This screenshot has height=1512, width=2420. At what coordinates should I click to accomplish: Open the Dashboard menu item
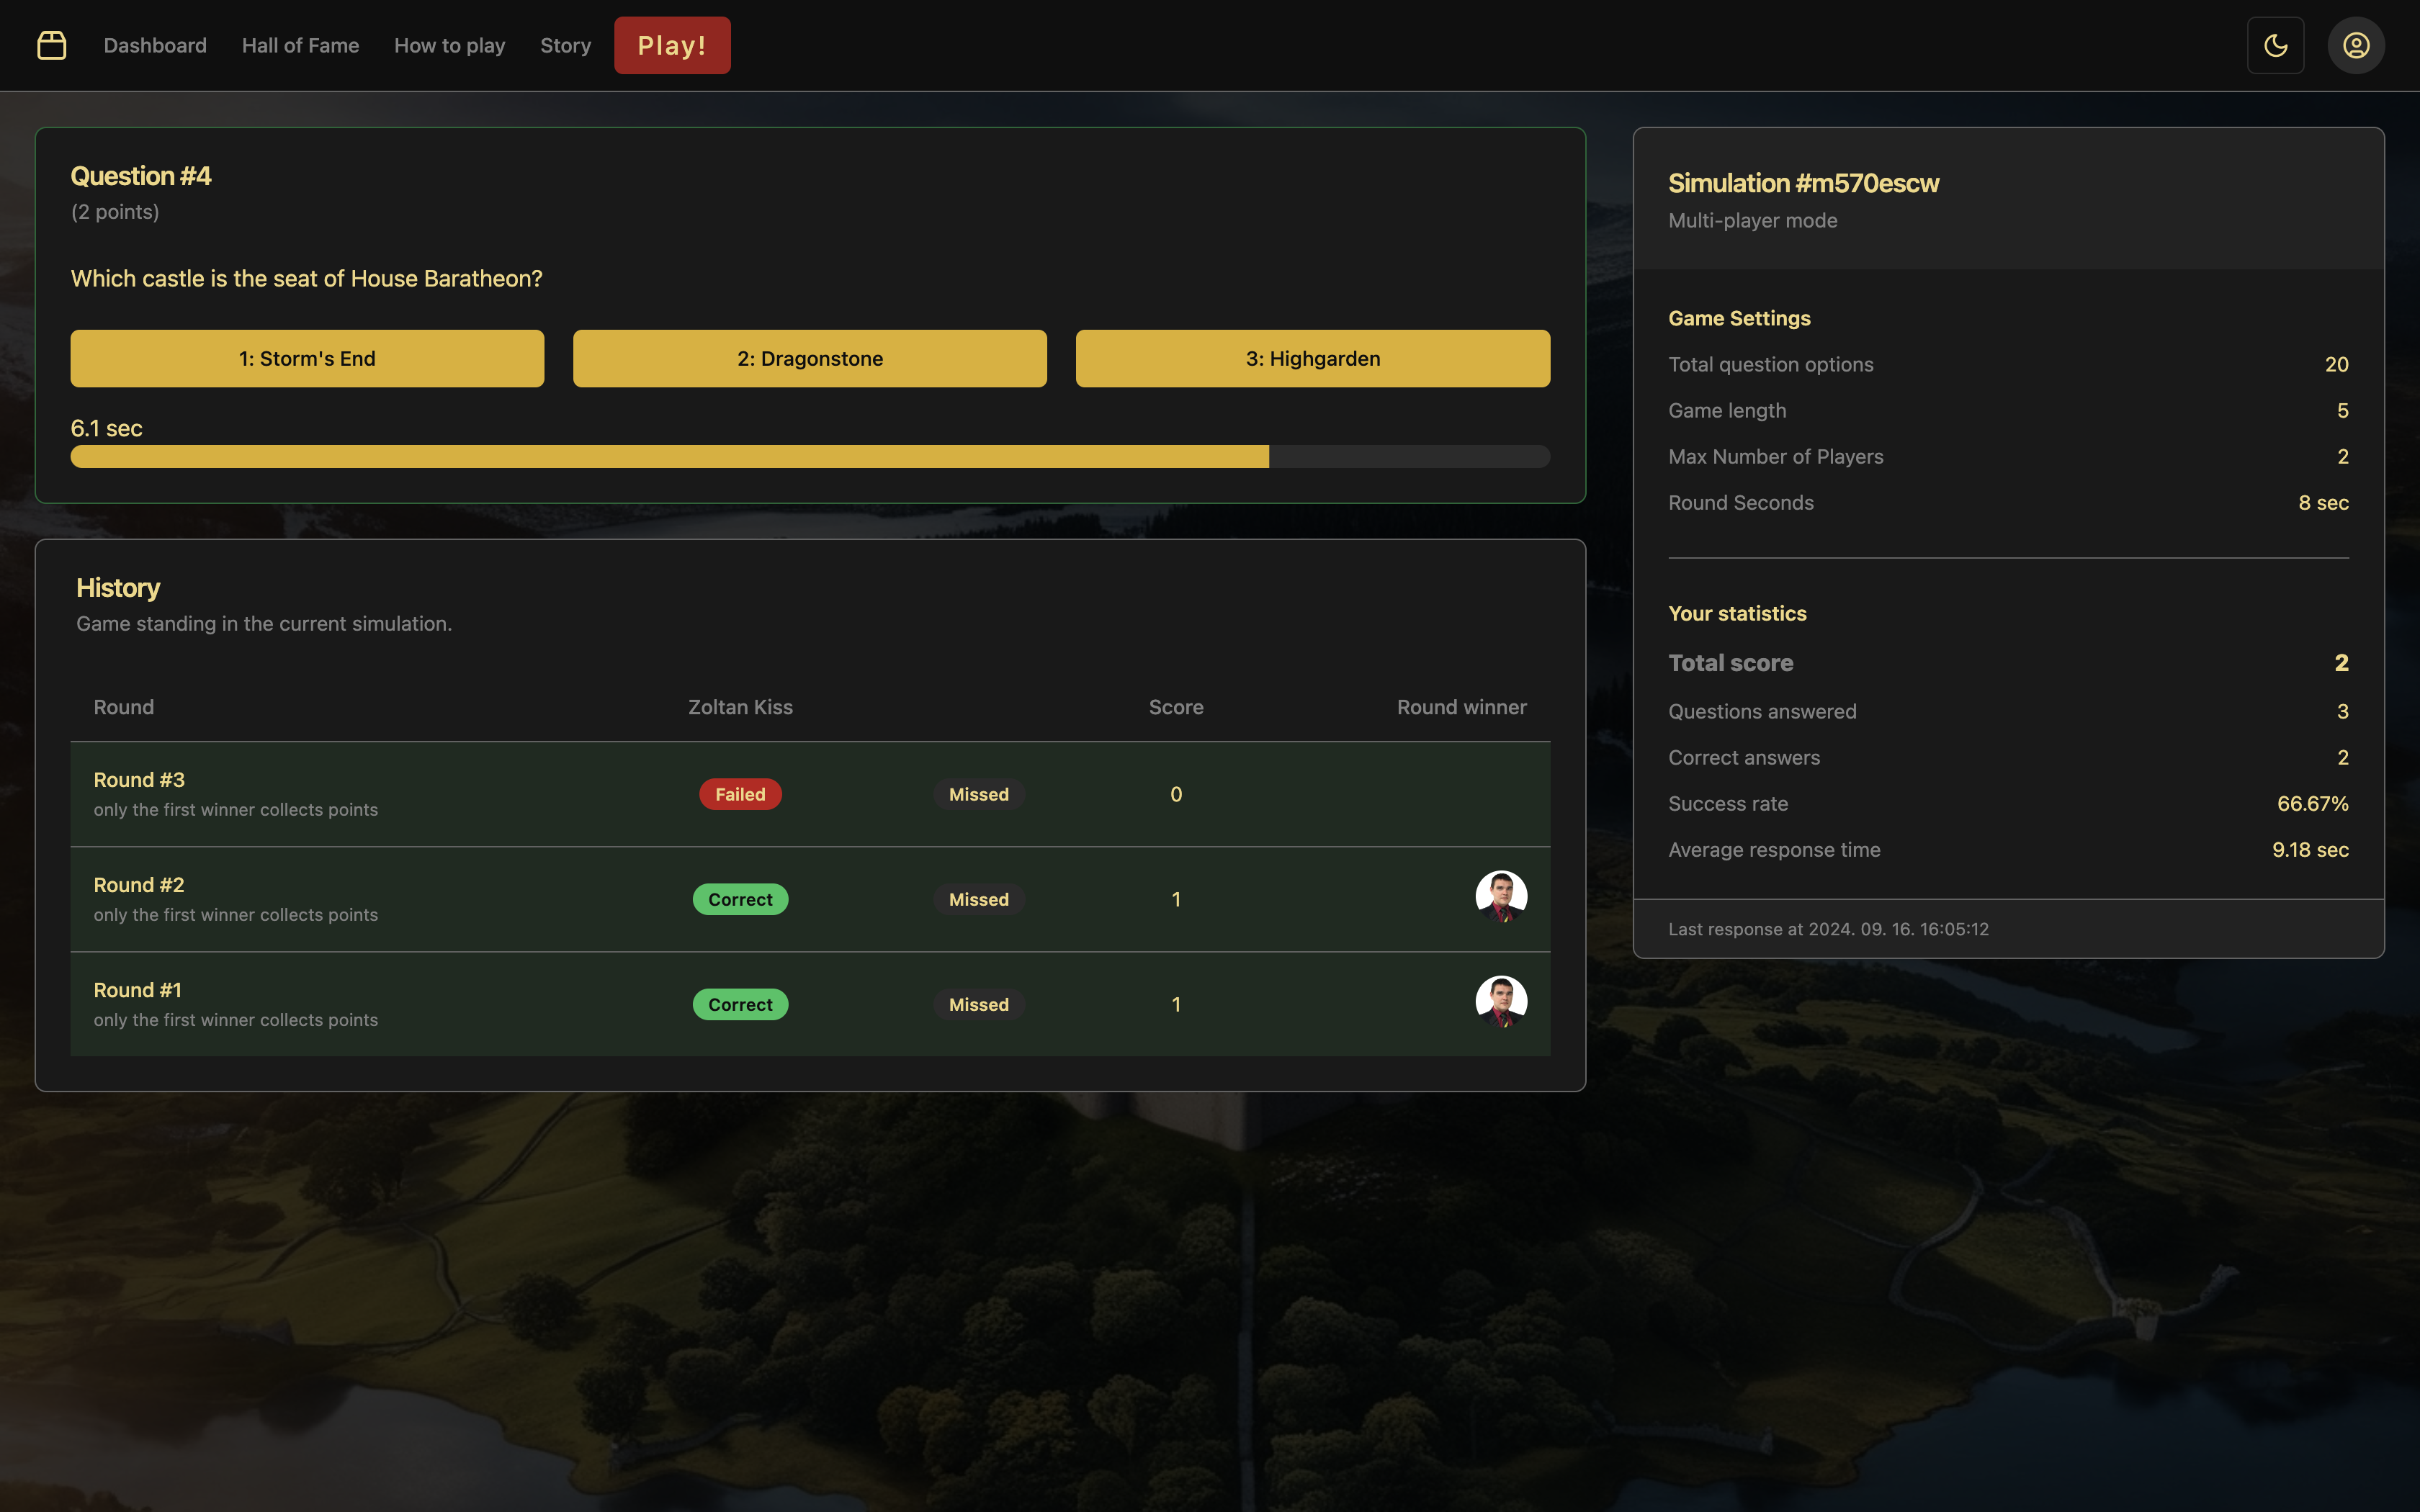coord(155,45)
